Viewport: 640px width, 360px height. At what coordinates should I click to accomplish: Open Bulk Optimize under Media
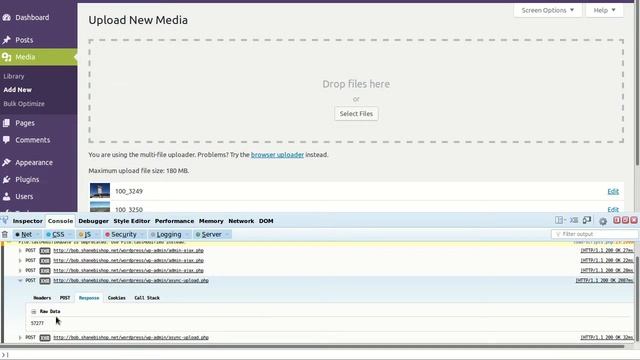(24, 104)
